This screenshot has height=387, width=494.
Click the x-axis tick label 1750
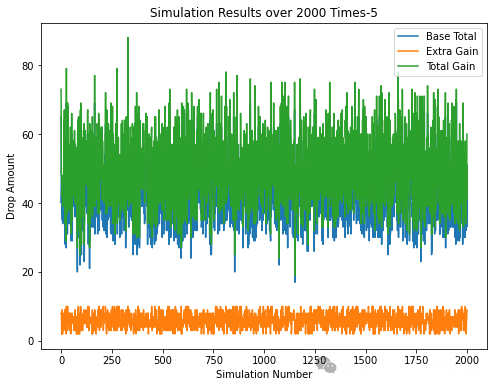click(416, 360)
